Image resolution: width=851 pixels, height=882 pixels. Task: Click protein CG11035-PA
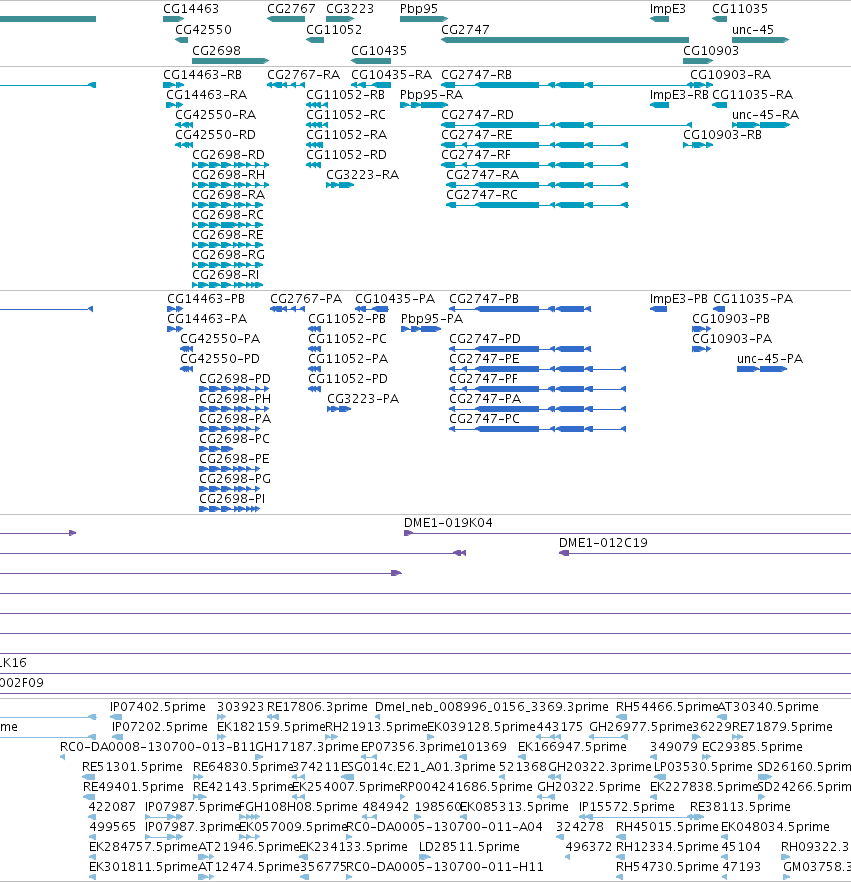753,299
